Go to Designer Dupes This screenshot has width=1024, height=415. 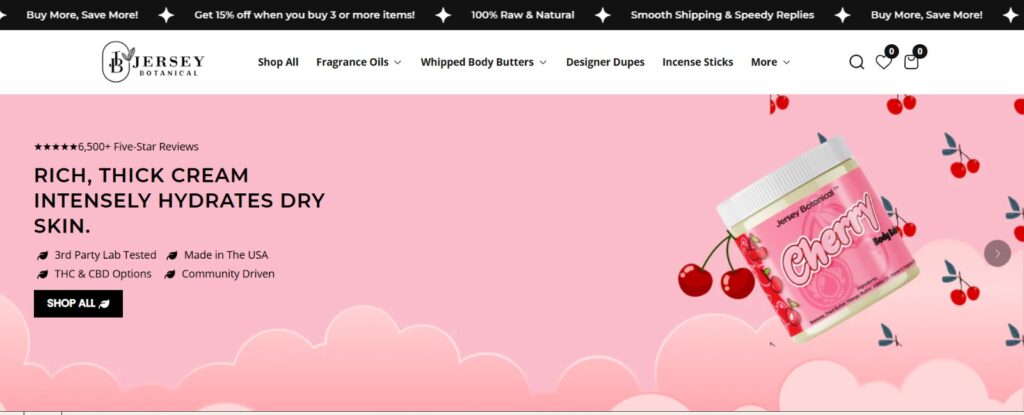point(605,62)
